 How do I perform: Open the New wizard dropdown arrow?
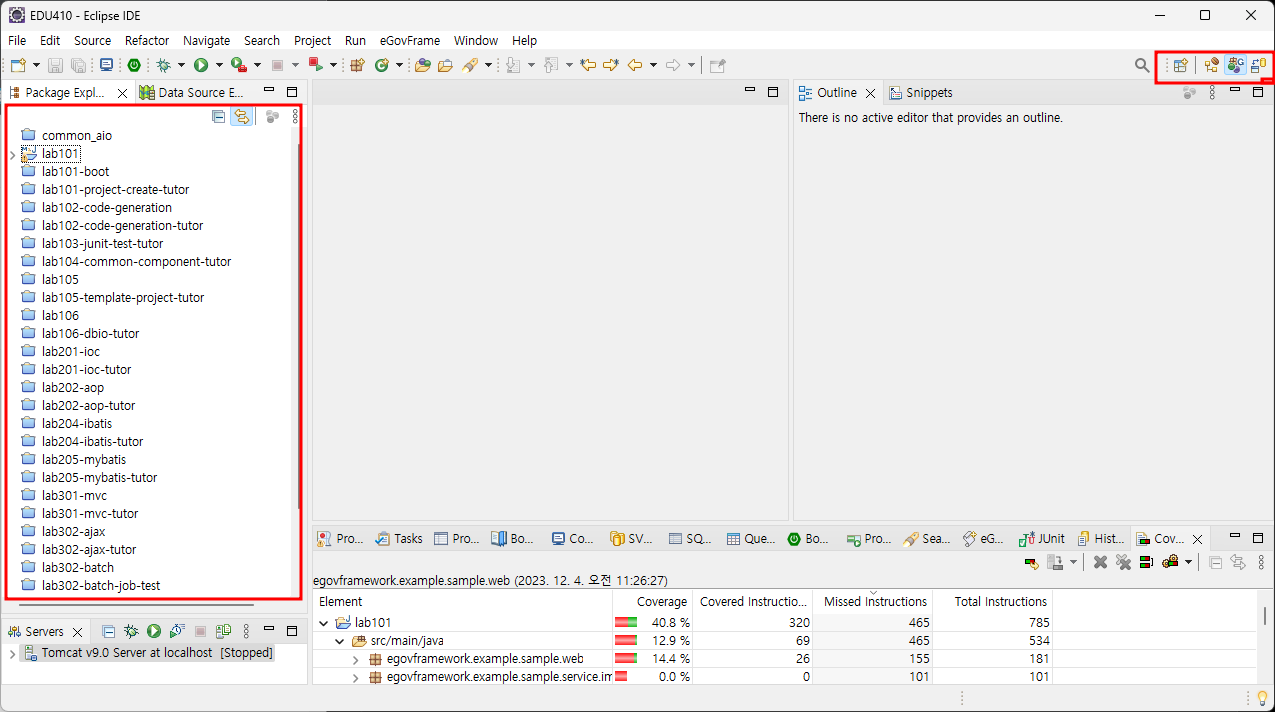[x=36, y=65]
